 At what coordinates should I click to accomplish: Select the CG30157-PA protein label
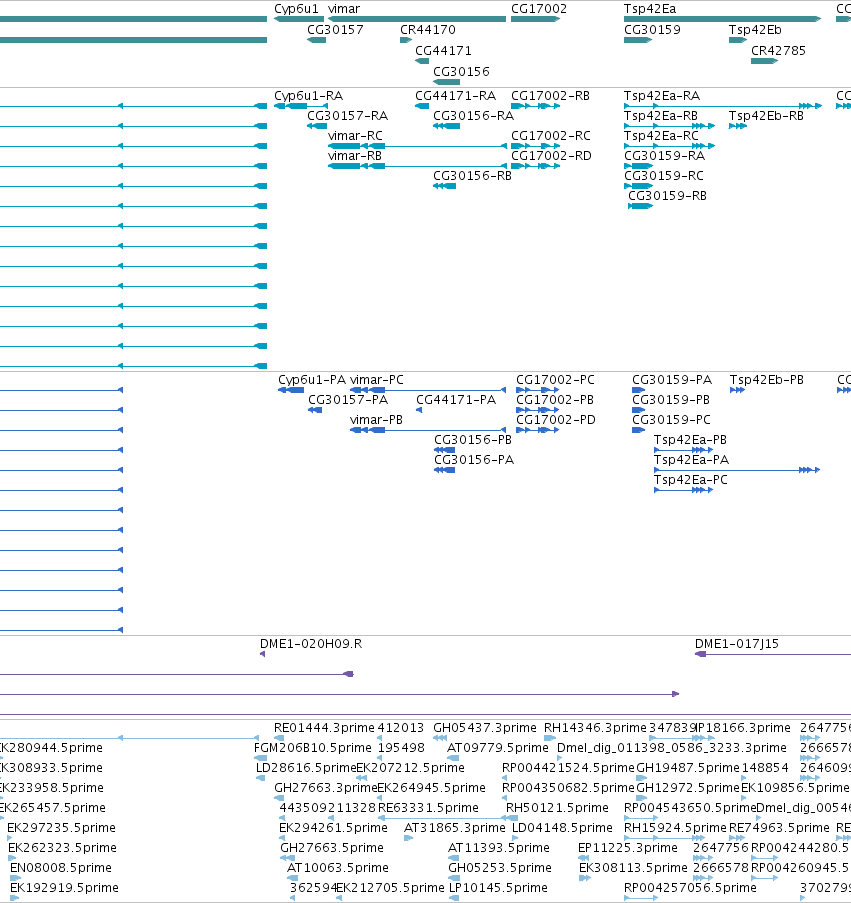point(348,400)
